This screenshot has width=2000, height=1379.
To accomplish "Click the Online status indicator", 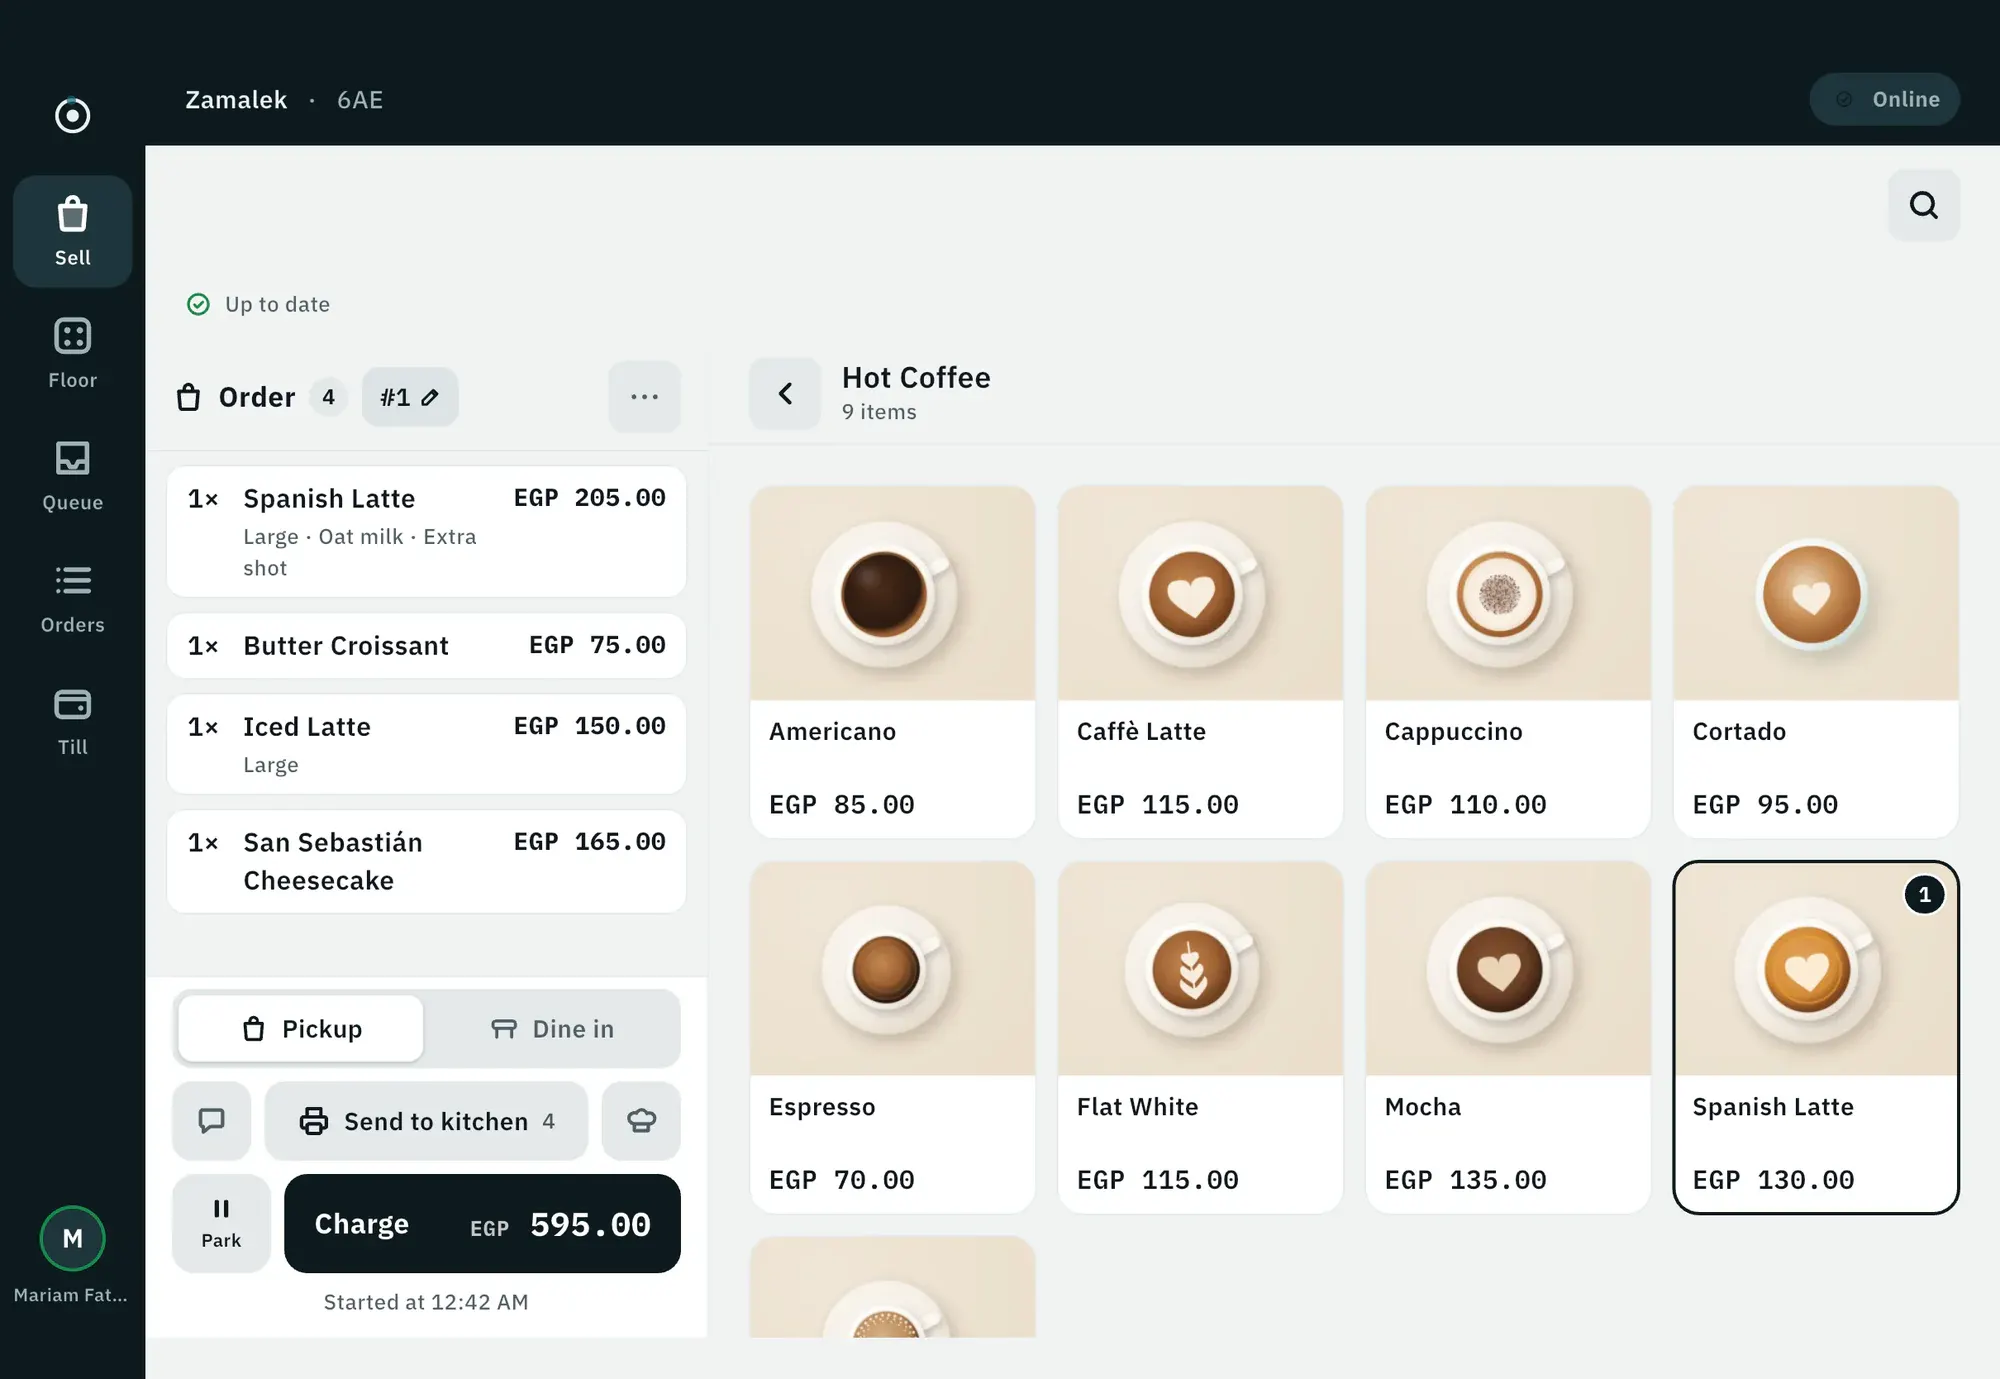I will 1884,99.
